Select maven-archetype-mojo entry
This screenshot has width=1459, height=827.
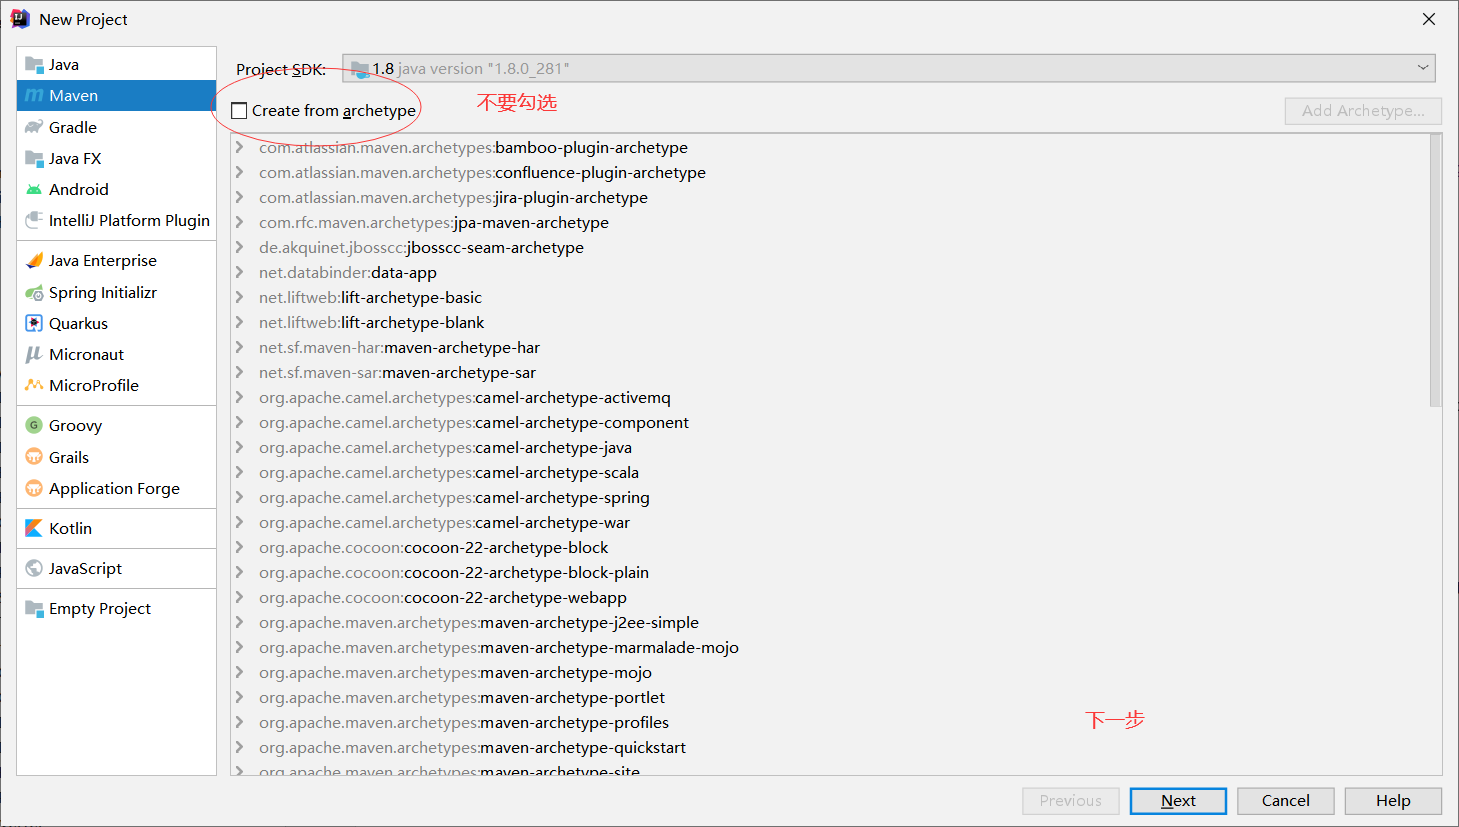455,672
